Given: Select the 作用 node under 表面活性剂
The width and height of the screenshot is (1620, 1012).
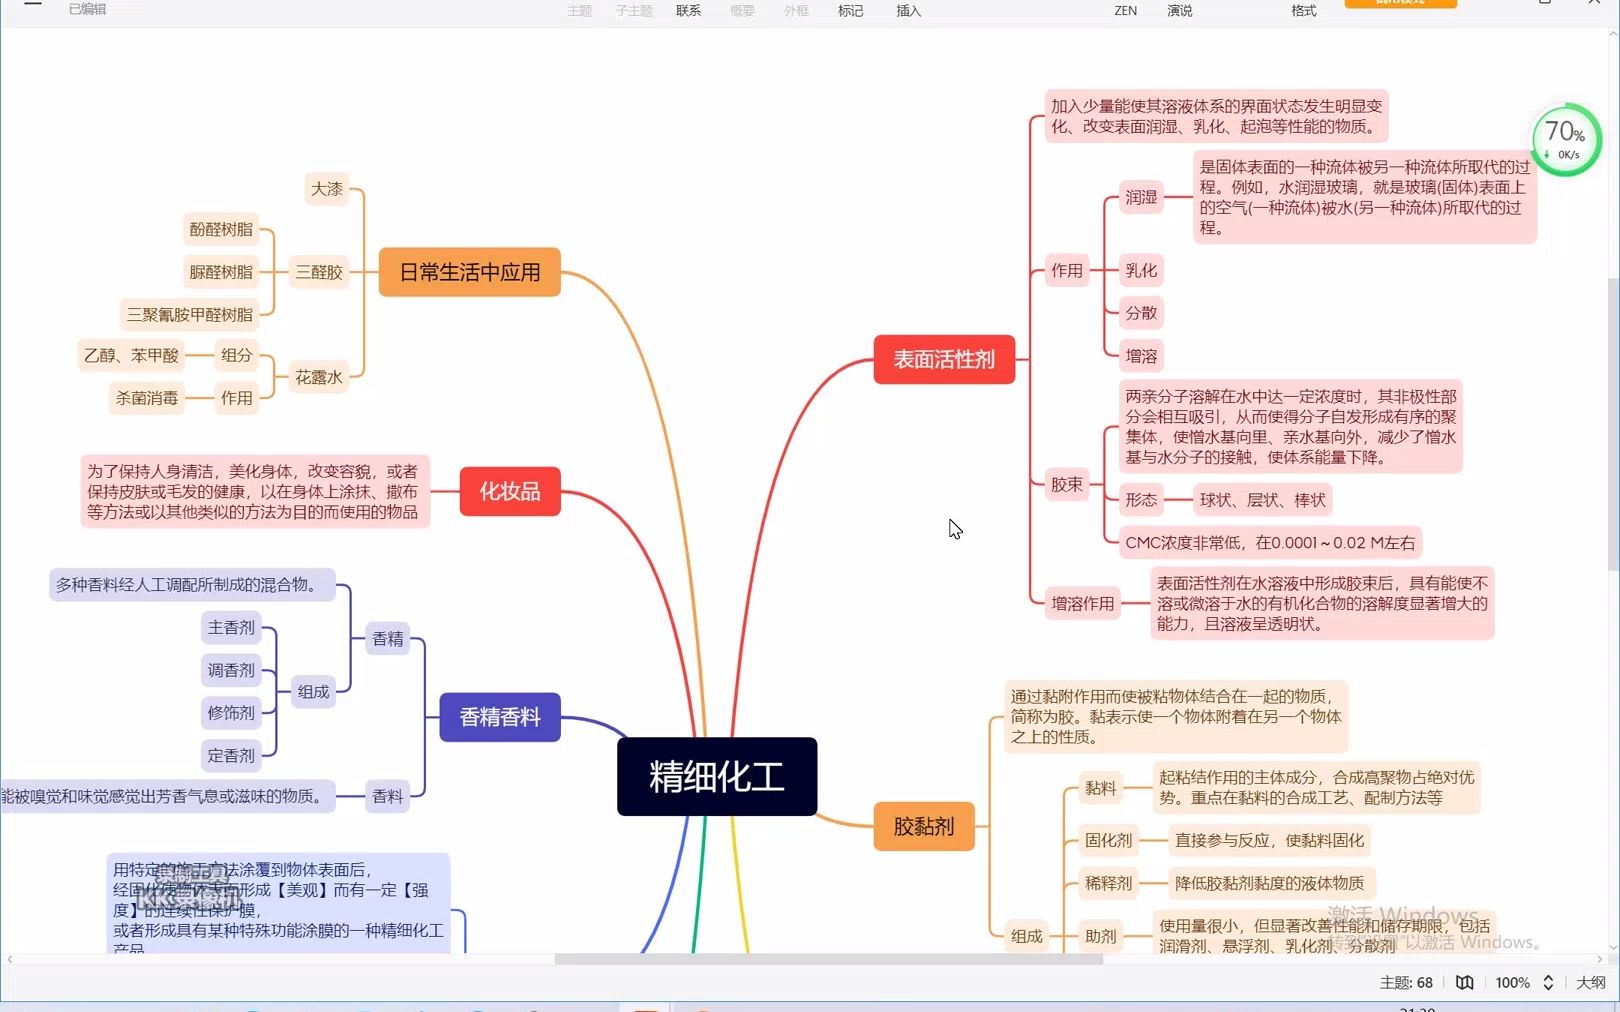Looking at the screenshot, I should point(1067,270).
